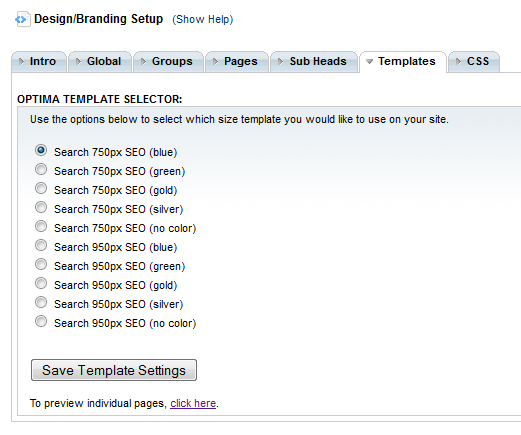Image resolution: width=521 pixels, height=435 pixels.
Task: Click the arrow icon on Intro tab
Action: point(22,61)
